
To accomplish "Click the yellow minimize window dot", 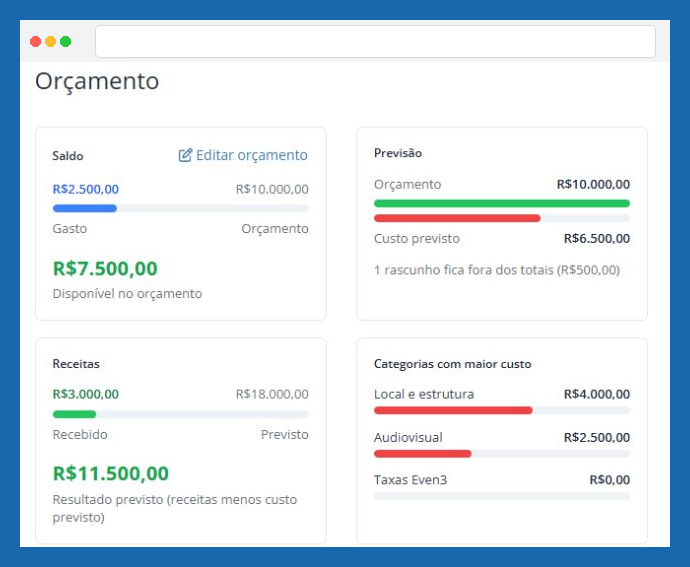I will (51, 41).
